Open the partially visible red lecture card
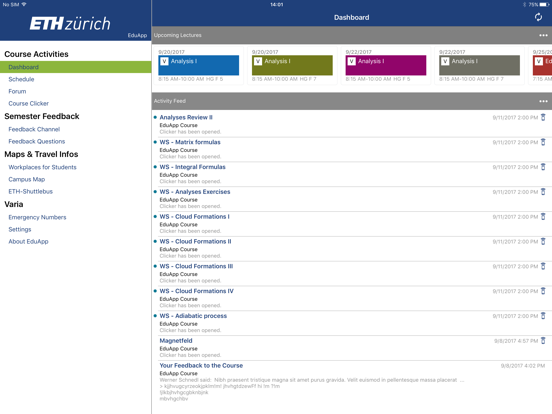This screenshot has height=414, width=552. [541, 65]
